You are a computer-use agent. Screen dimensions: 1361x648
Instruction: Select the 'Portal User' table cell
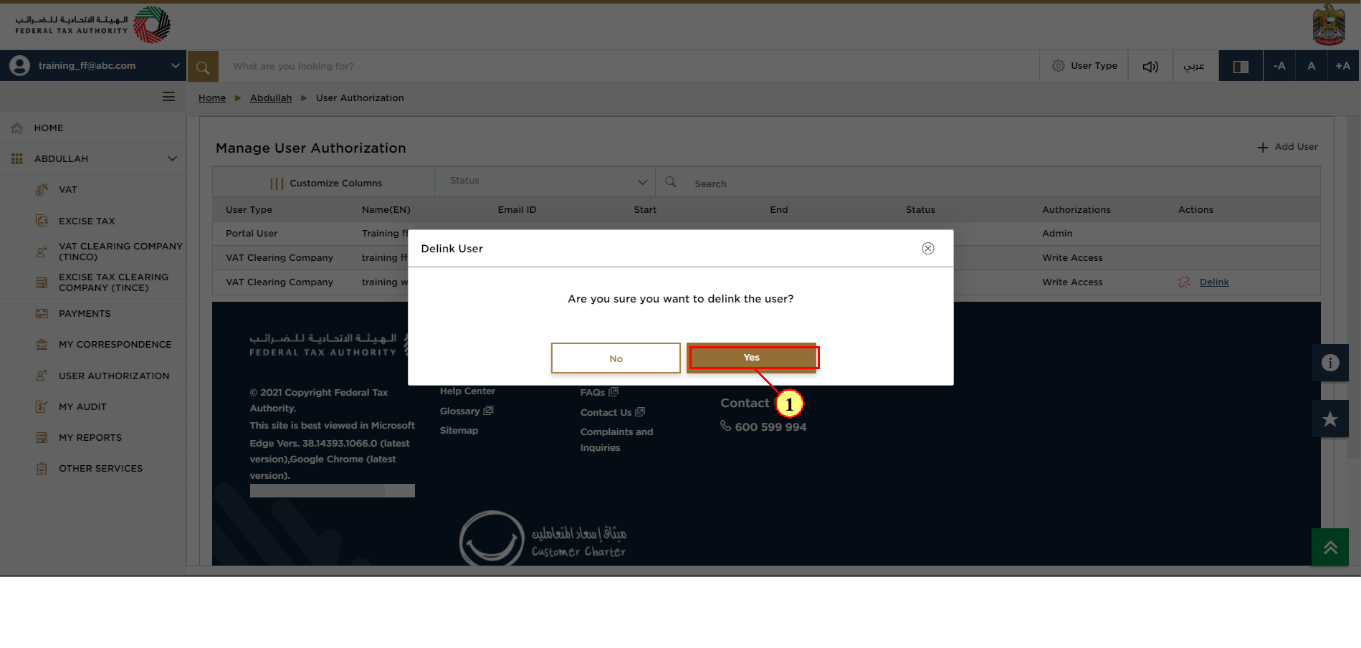[x=252, y=234]
